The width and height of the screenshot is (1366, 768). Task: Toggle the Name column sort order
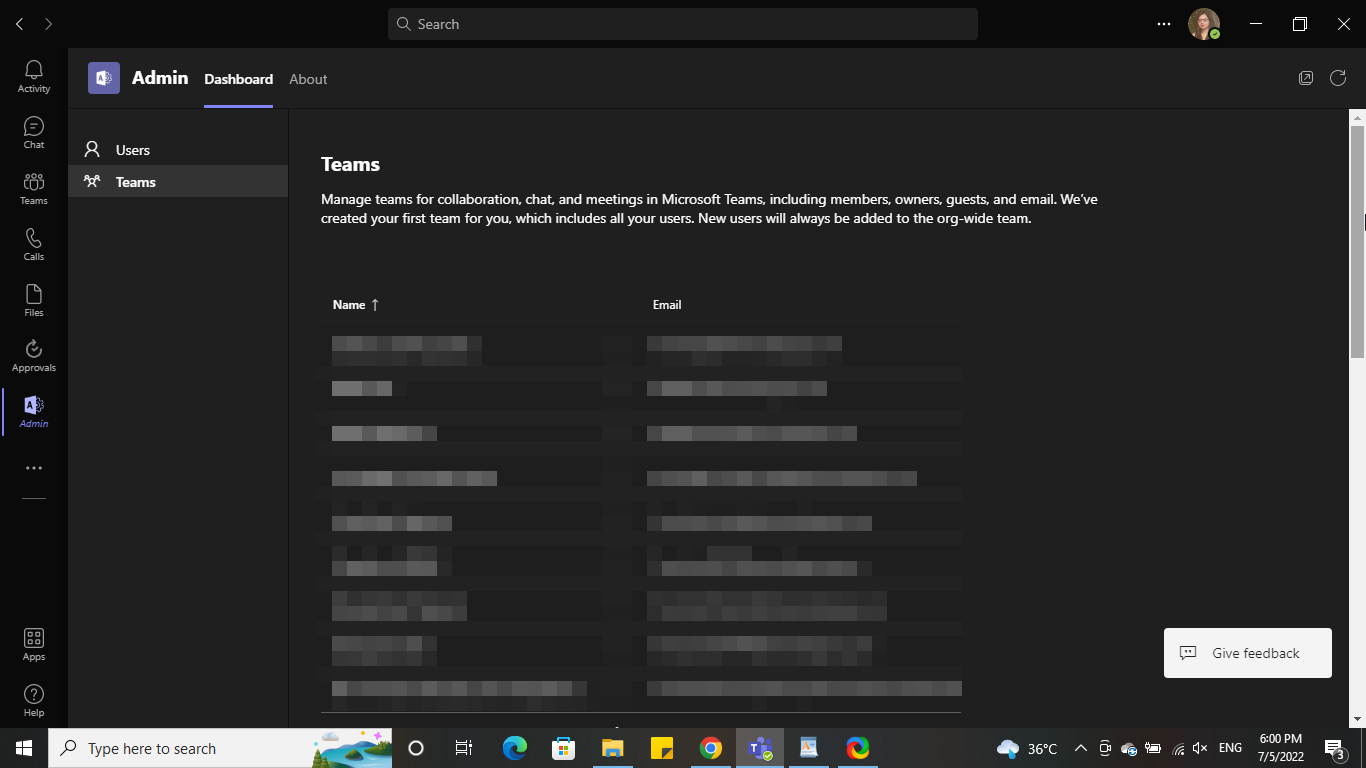click(x=355, y=304)
